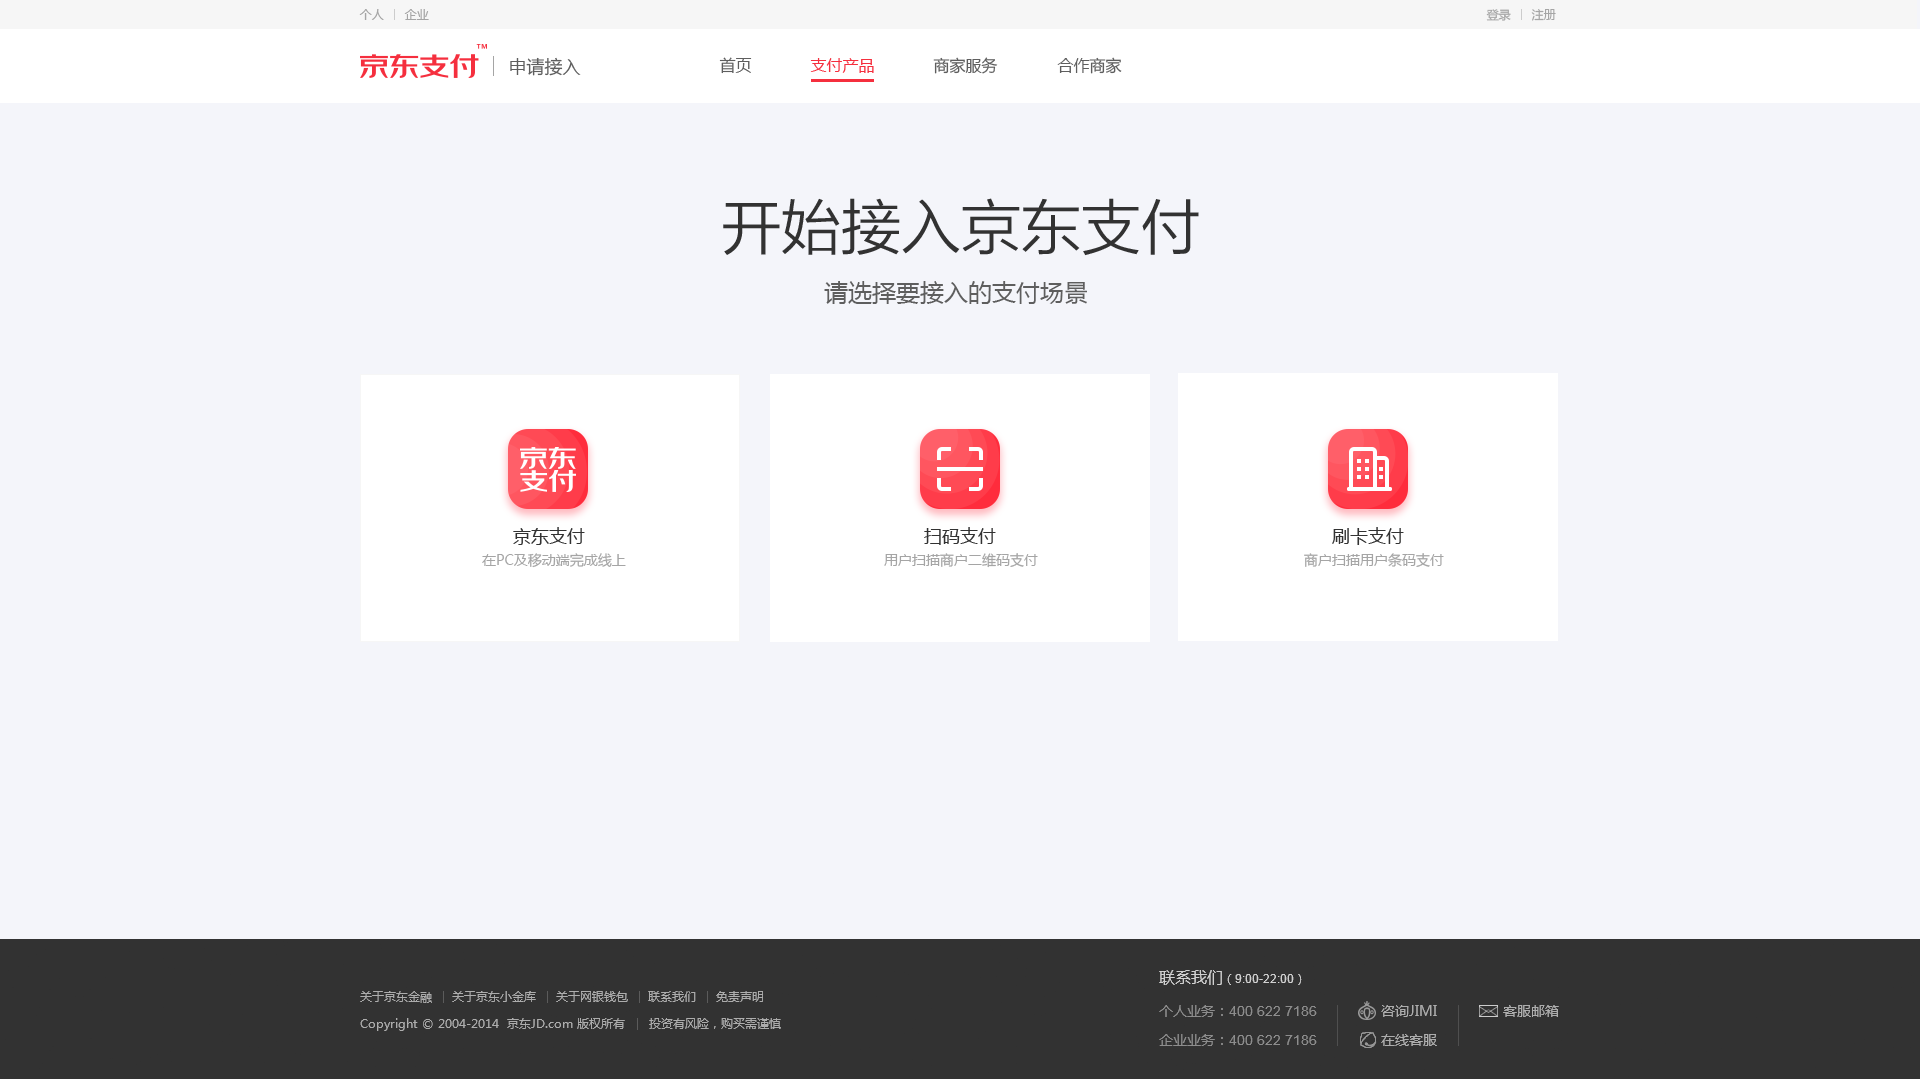Click 在线客服 text link
1920x1079 pixels.
pyautogui.click(x=1409, y=1041)
